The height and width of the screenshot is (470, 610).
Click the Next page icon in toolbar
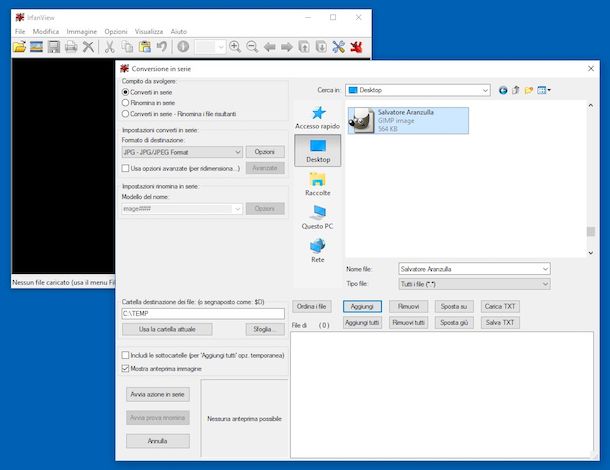(x=321, y=47)
